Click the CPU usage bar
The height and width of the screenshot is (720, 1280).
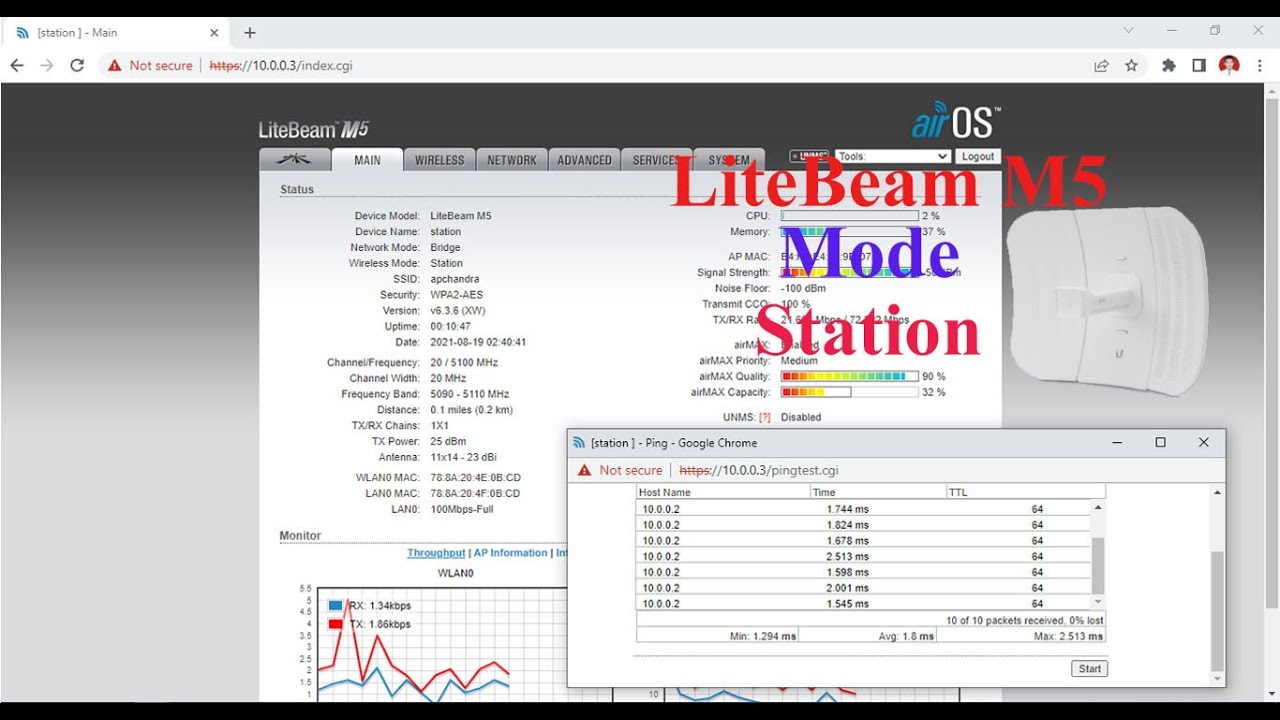click(849, 216)
